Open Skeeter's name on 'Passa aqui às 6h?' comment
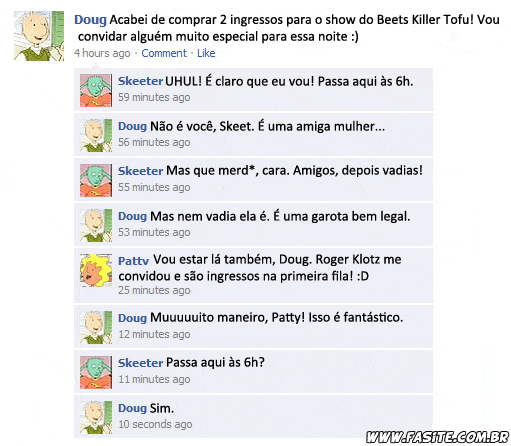 pos(141,363)
